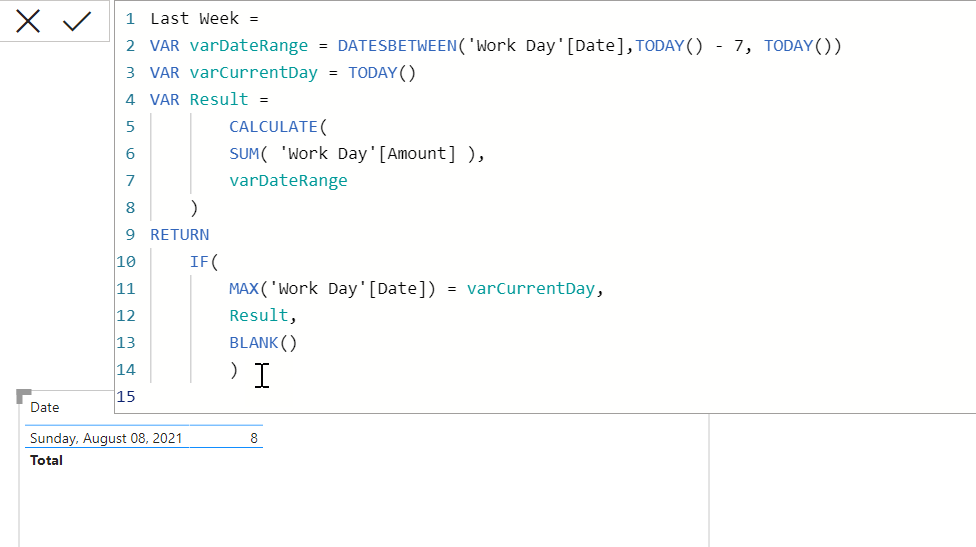Cancel the formula edit with X icon
This screenshot has height=547, width=976.
click(x=28, y=21)
